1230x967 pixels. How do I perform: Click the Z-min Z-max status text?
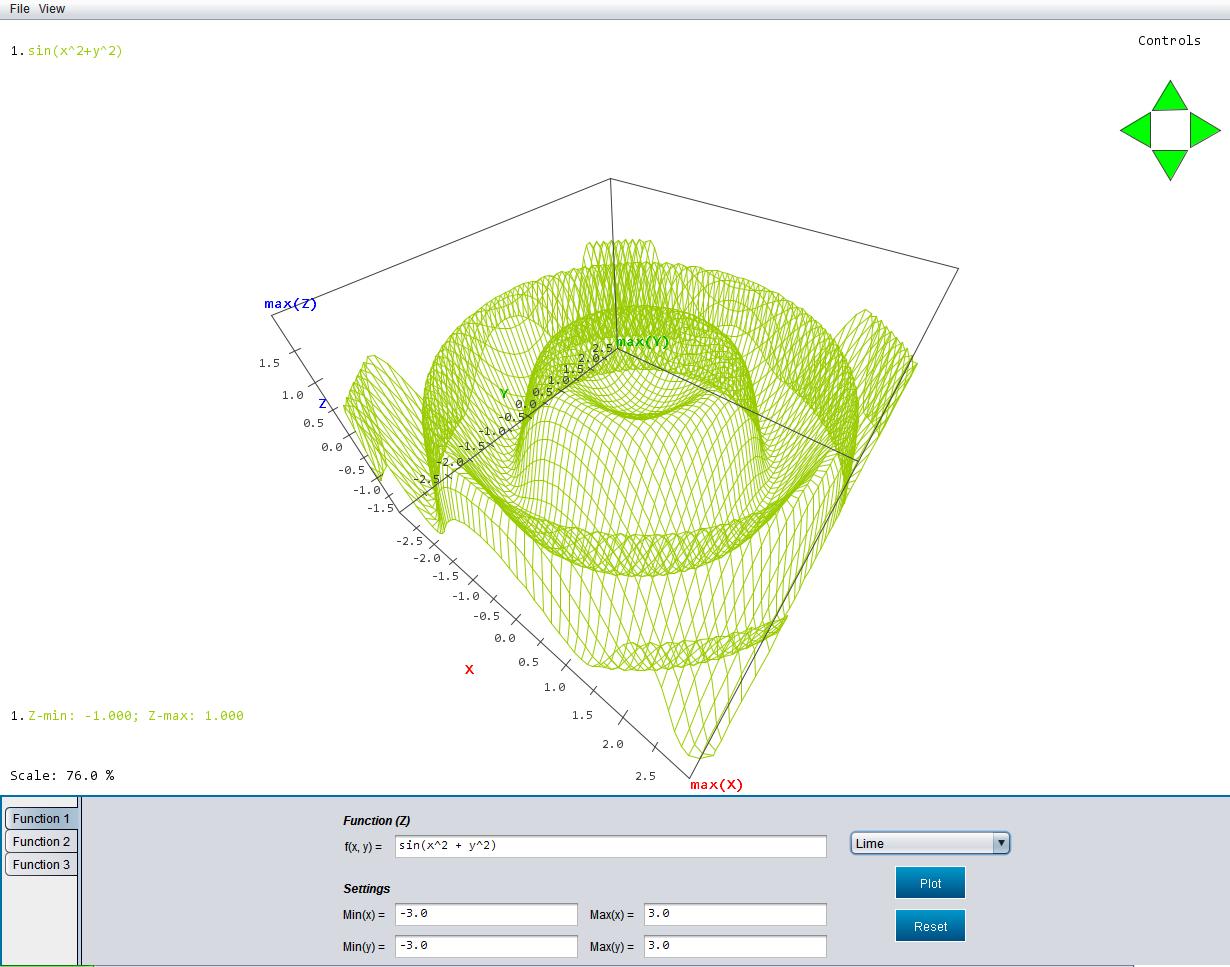136,716
